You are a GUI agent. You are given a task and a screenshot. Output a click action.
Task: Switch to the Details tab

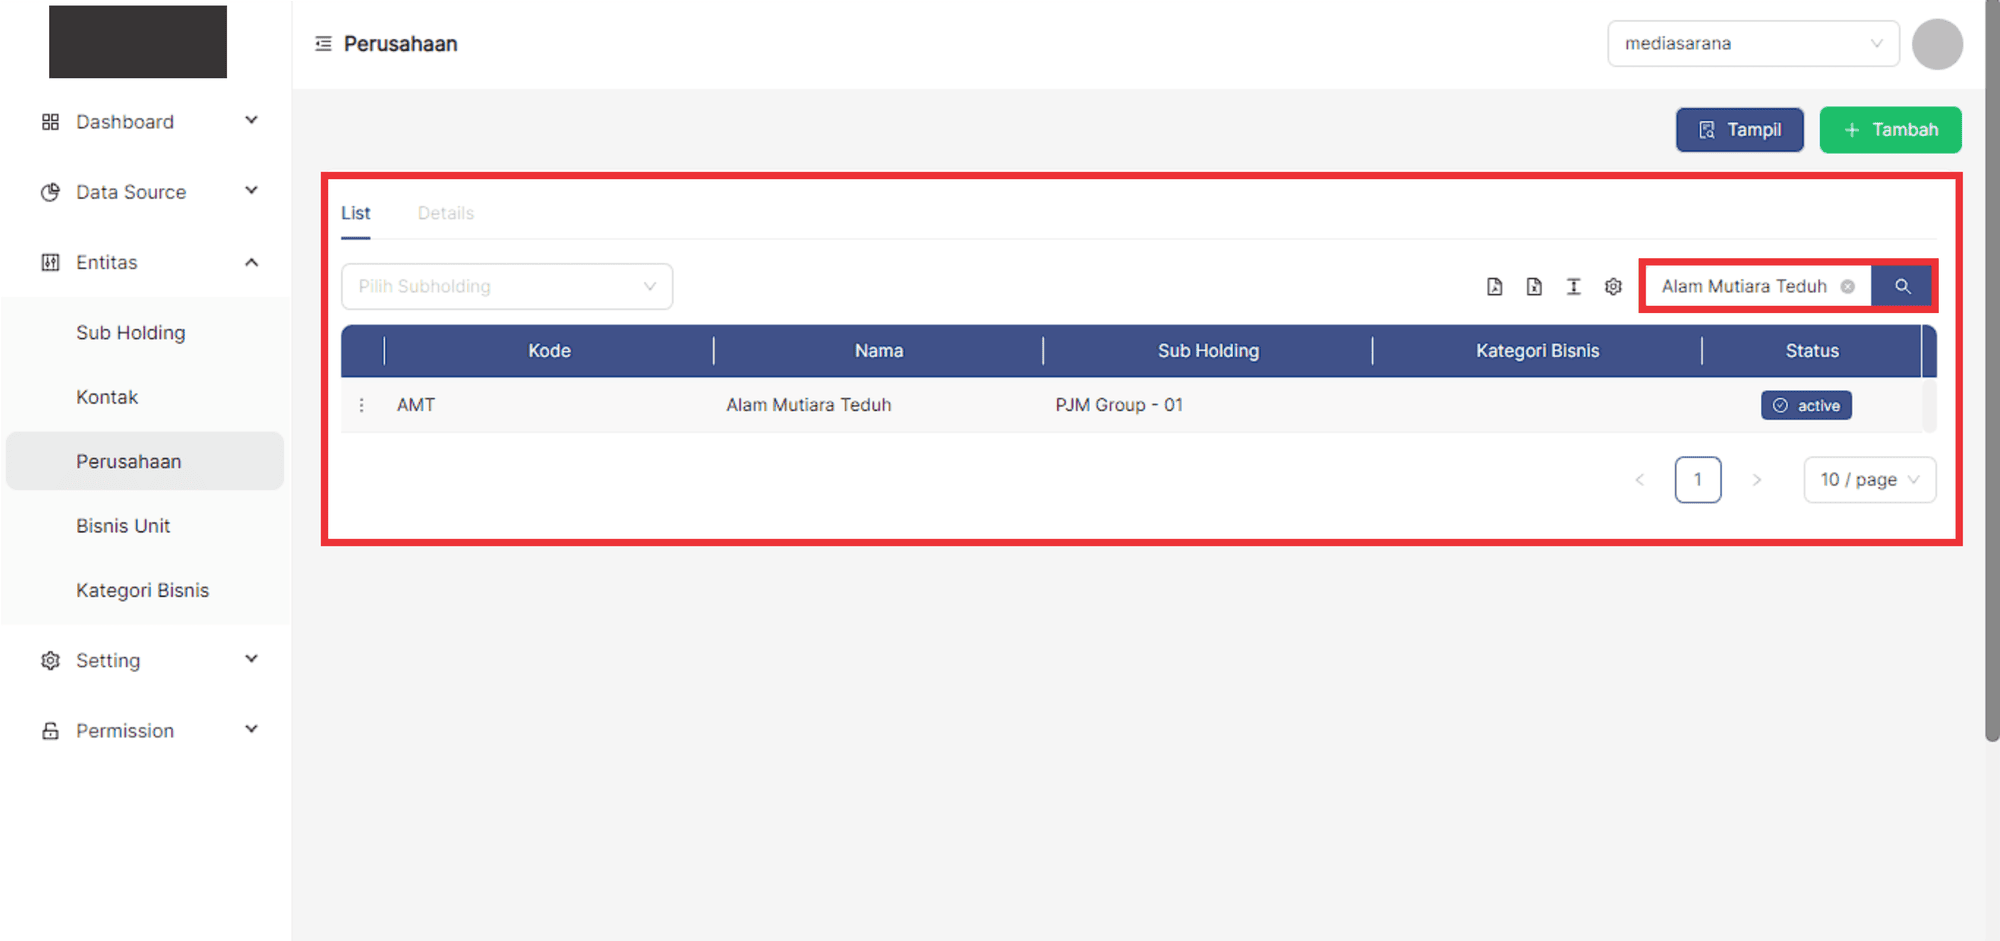coord(445,213)
